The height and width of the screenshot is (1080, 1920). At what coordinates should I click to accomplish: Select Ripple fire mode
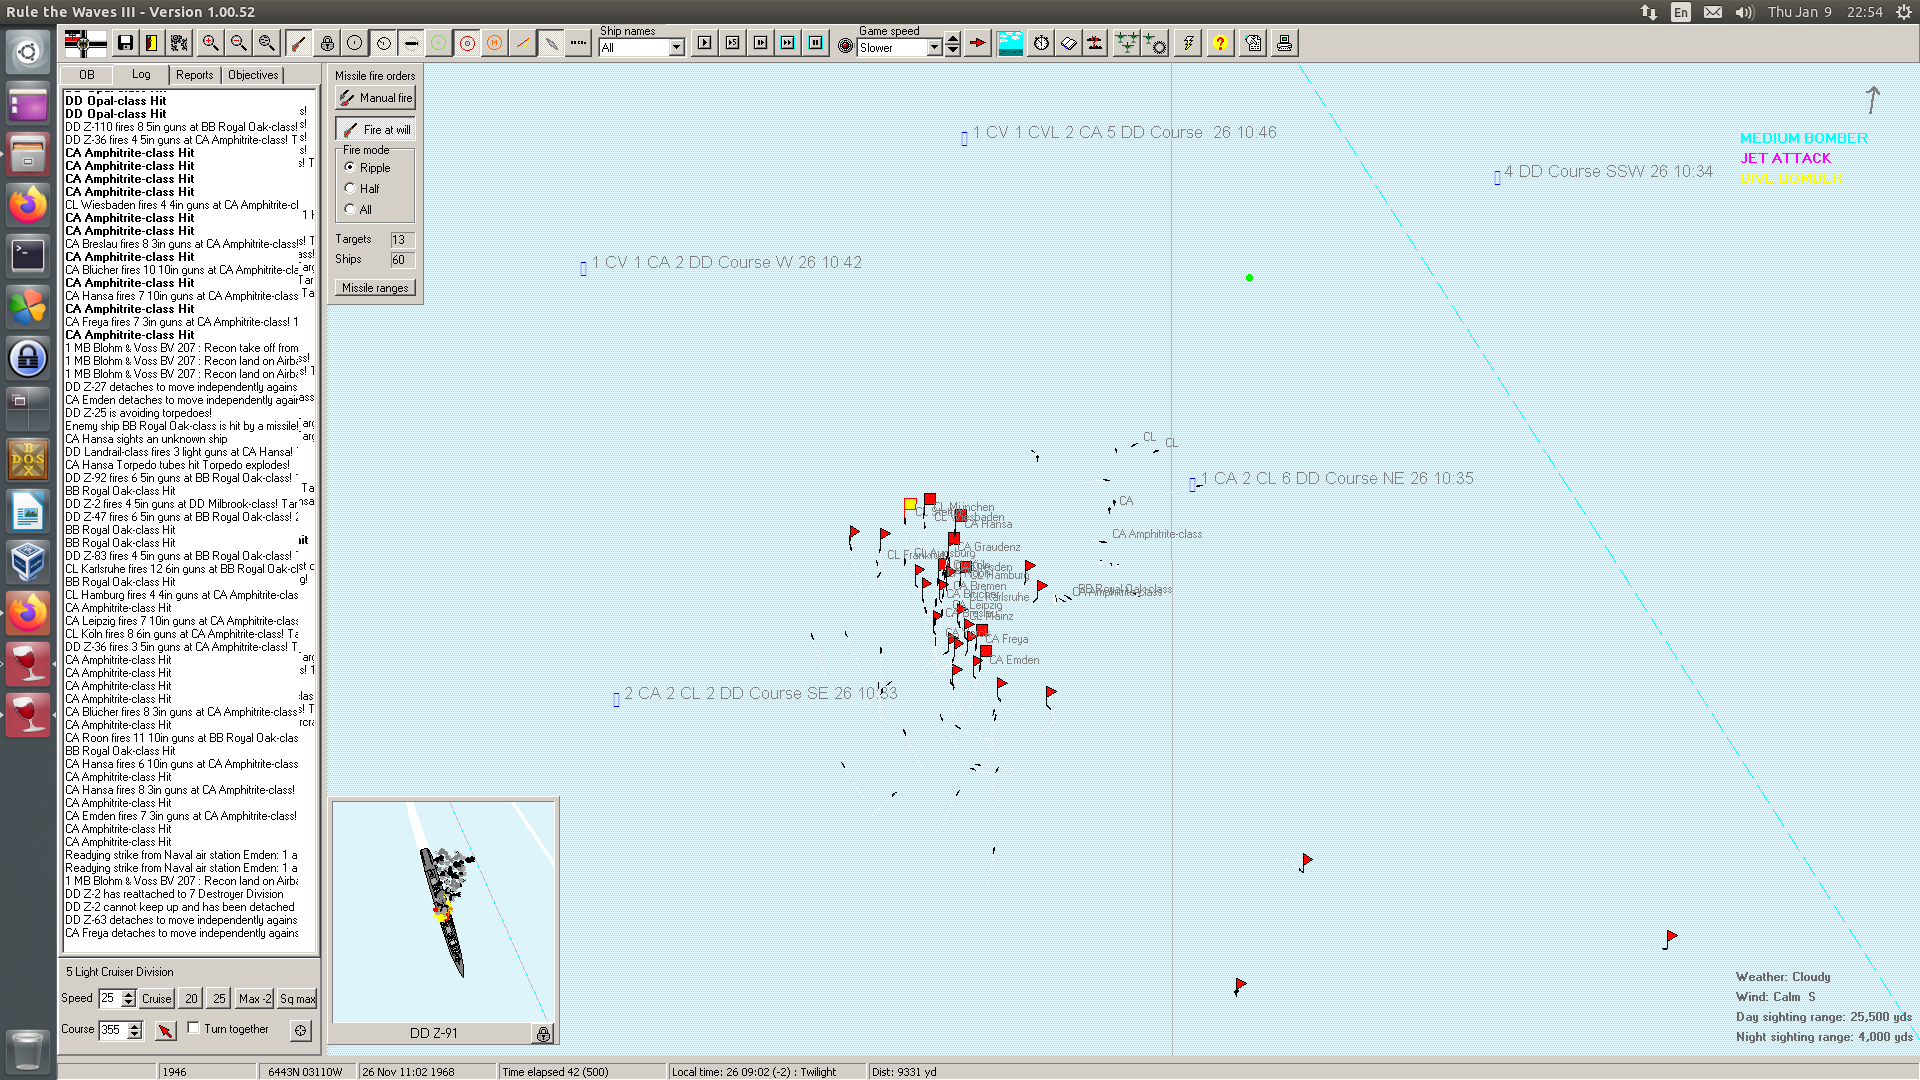click(350, 167)
